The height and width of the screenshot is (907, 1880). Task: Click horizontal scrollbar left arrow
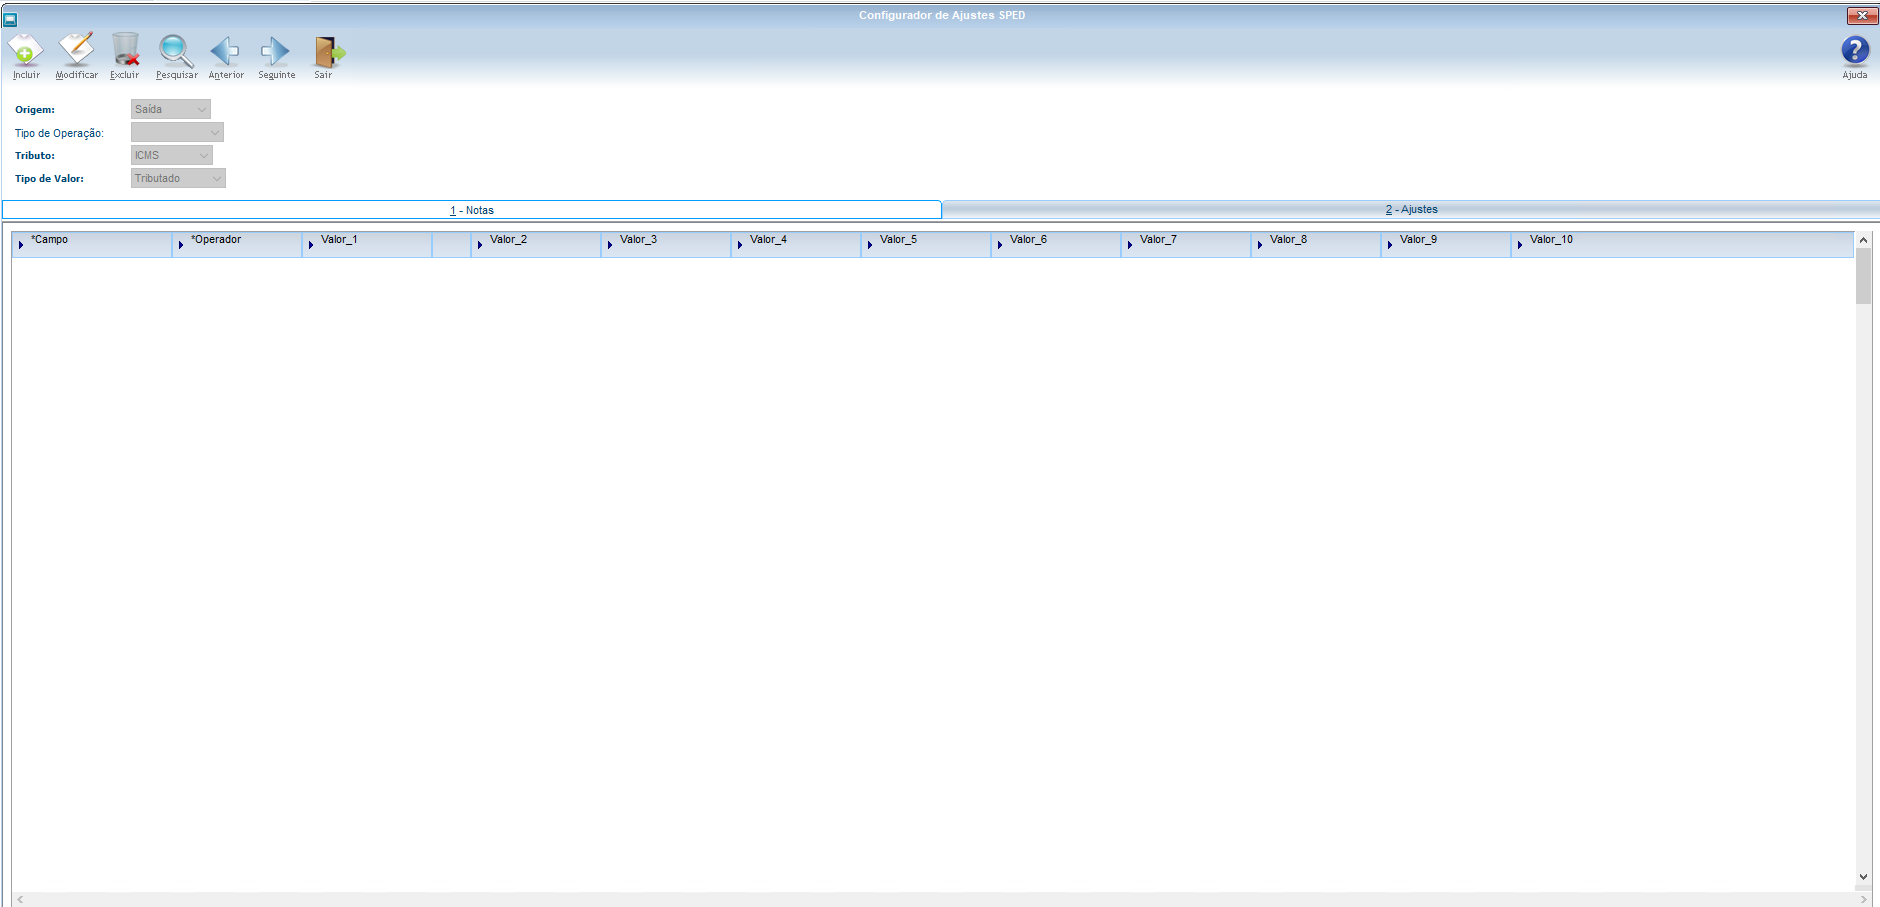point(20,899)
